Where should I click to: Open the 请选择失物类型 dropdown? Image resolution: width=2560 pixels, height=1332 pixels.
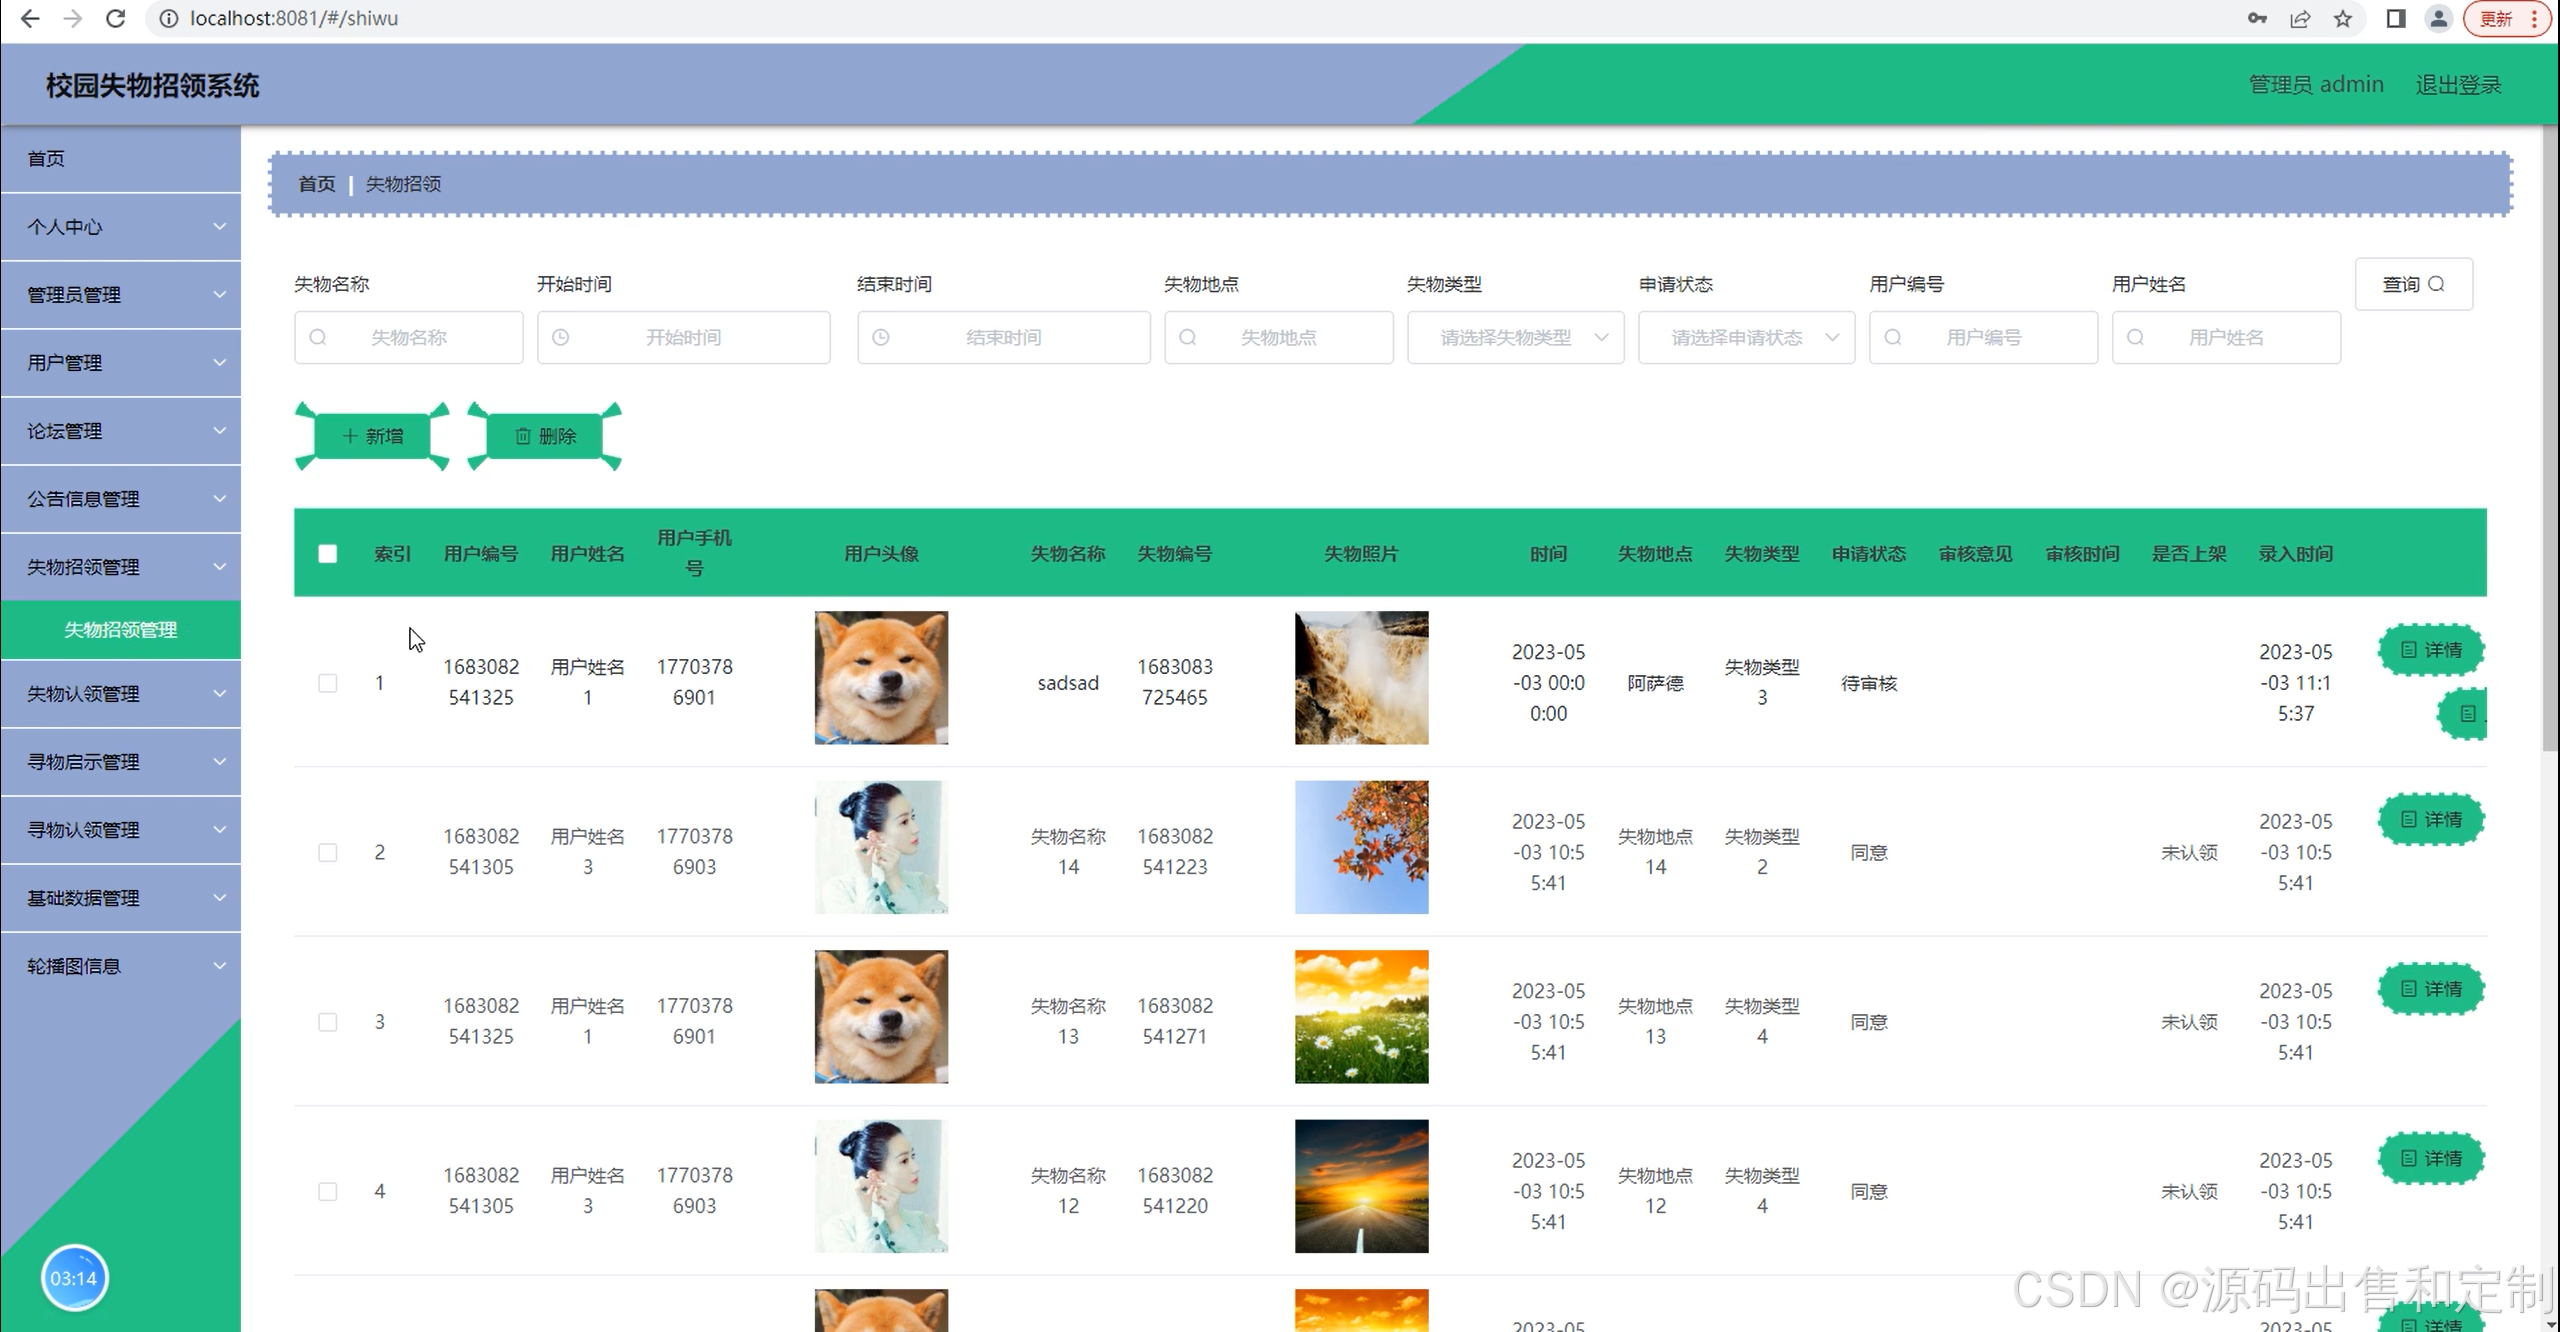(x=1515, y=337)
